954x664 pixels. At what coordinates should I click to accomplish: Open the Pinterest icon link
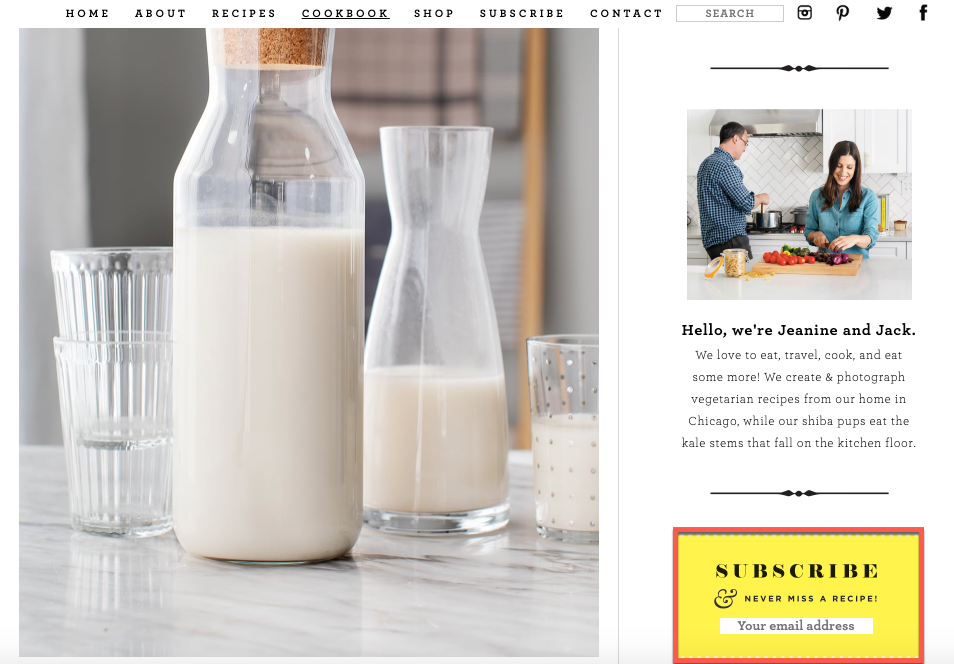[x=843, y=13]
